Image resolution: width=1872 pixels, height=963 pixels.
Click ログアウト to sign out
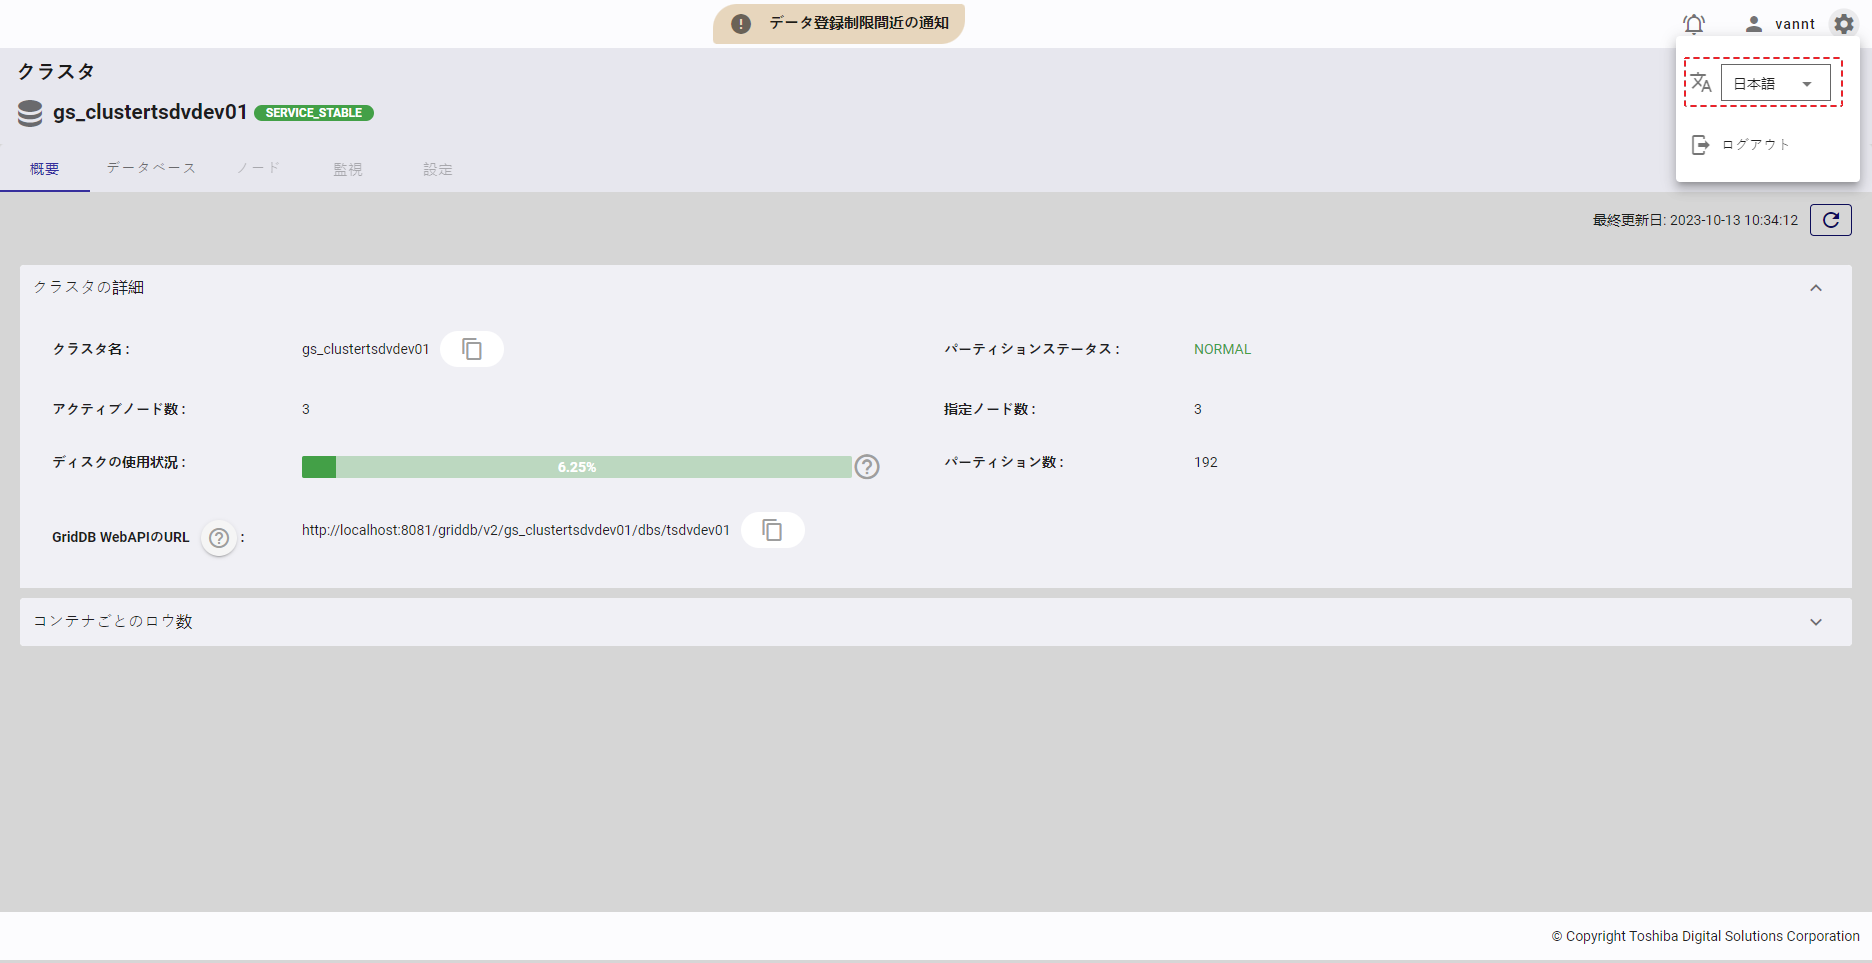coord(1755,145)
